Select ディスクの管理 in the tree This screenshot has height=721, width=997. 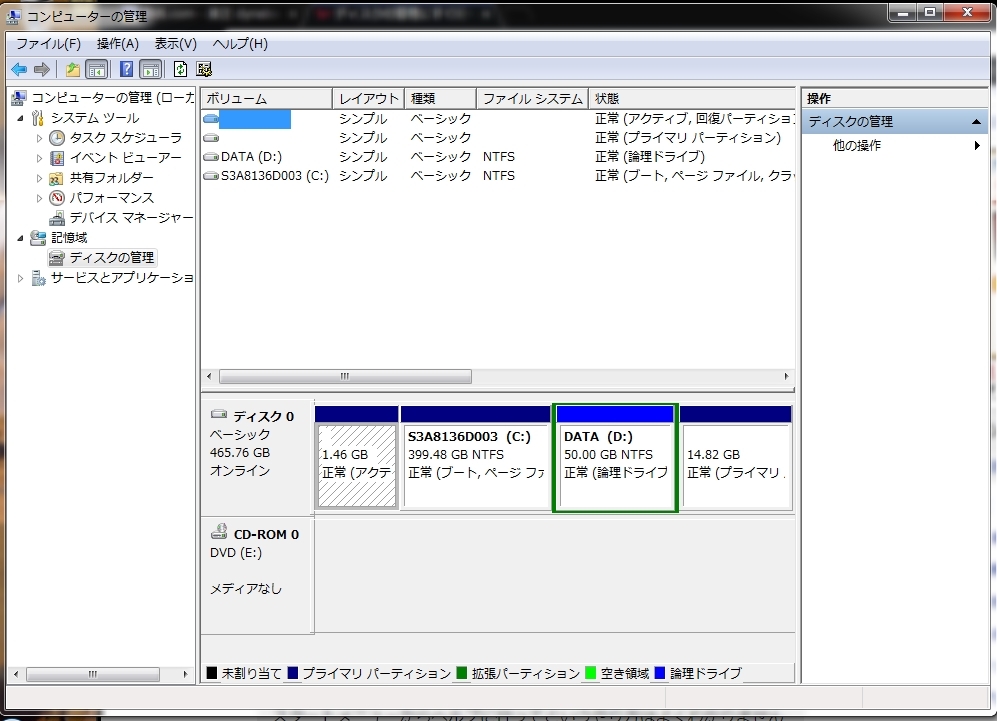pyautogui.click(x=112, y=258)
